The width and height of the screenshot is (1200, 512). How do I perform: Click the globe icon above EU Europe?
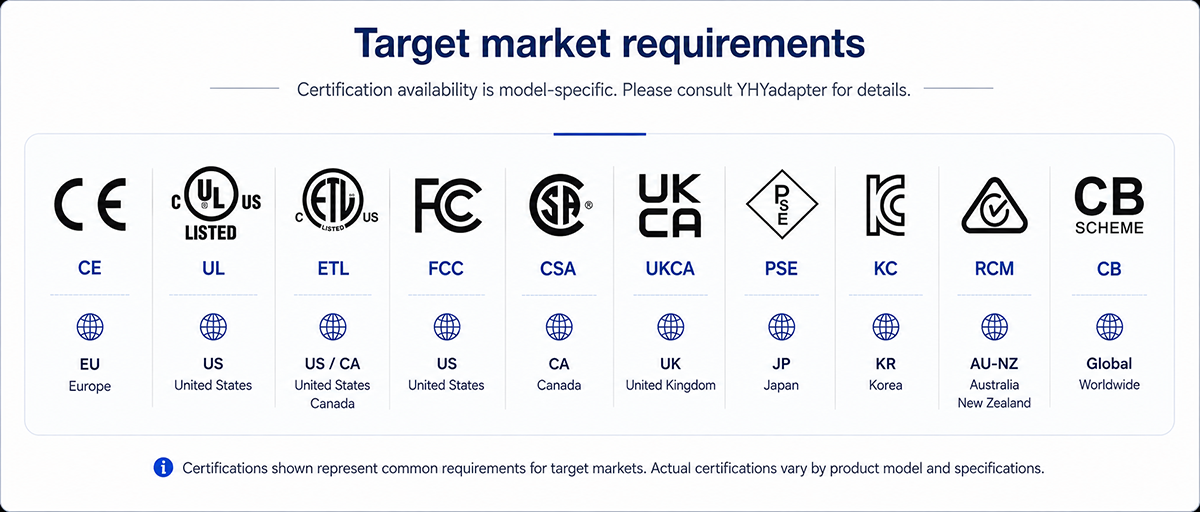(90, 327)
